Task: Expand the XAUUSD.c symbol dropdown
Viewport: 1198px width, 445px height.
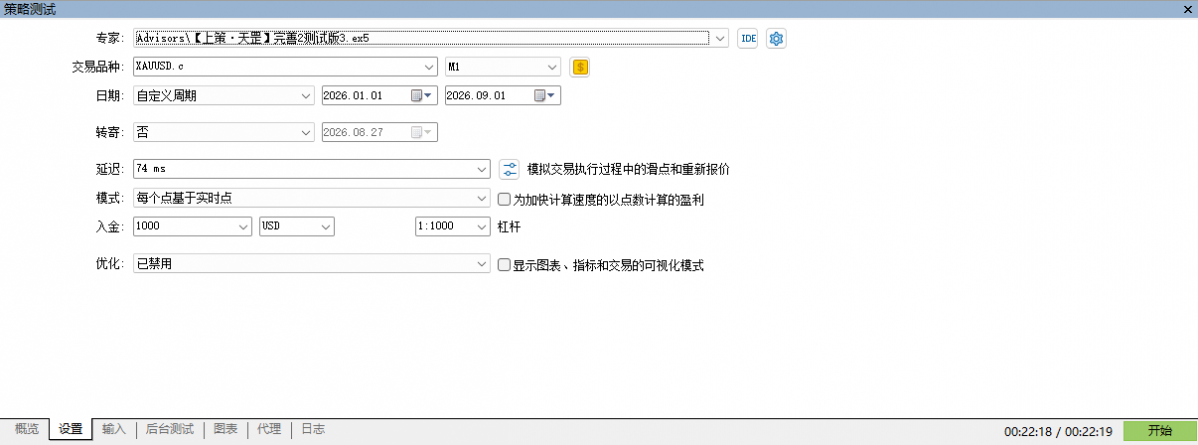Action: coord(429,67)
